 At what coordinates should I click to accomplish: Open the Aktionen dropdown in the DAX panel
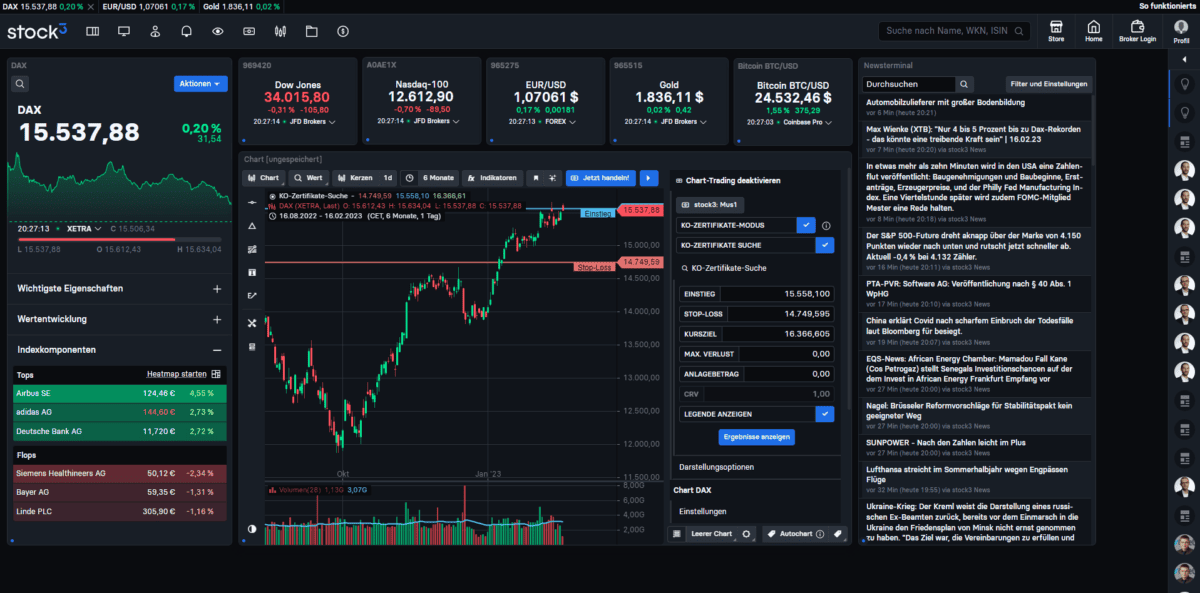(x=200, y=83)
